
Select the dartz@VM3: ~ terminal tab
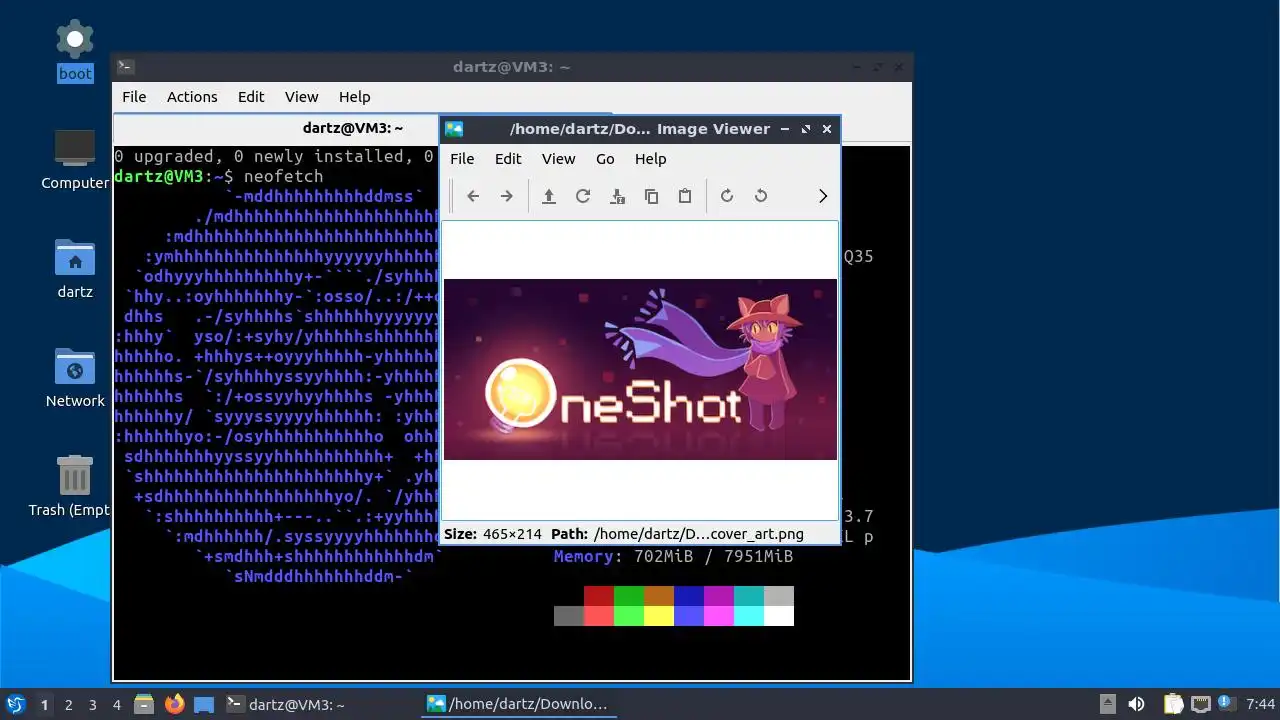point(352,128)
